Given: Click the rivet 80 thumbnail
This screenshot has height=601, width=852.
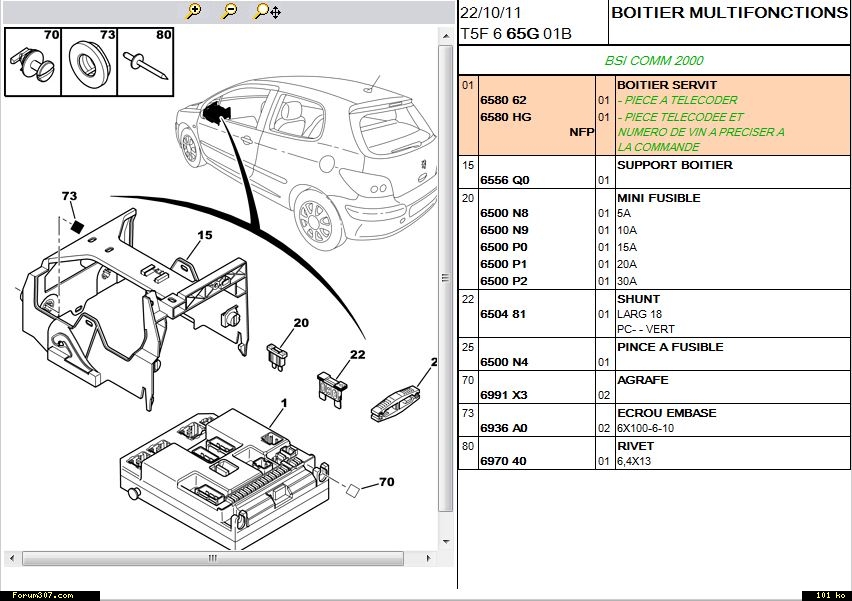Looking at the screenshot, I should pyautogui.click(x=146, y=61).
